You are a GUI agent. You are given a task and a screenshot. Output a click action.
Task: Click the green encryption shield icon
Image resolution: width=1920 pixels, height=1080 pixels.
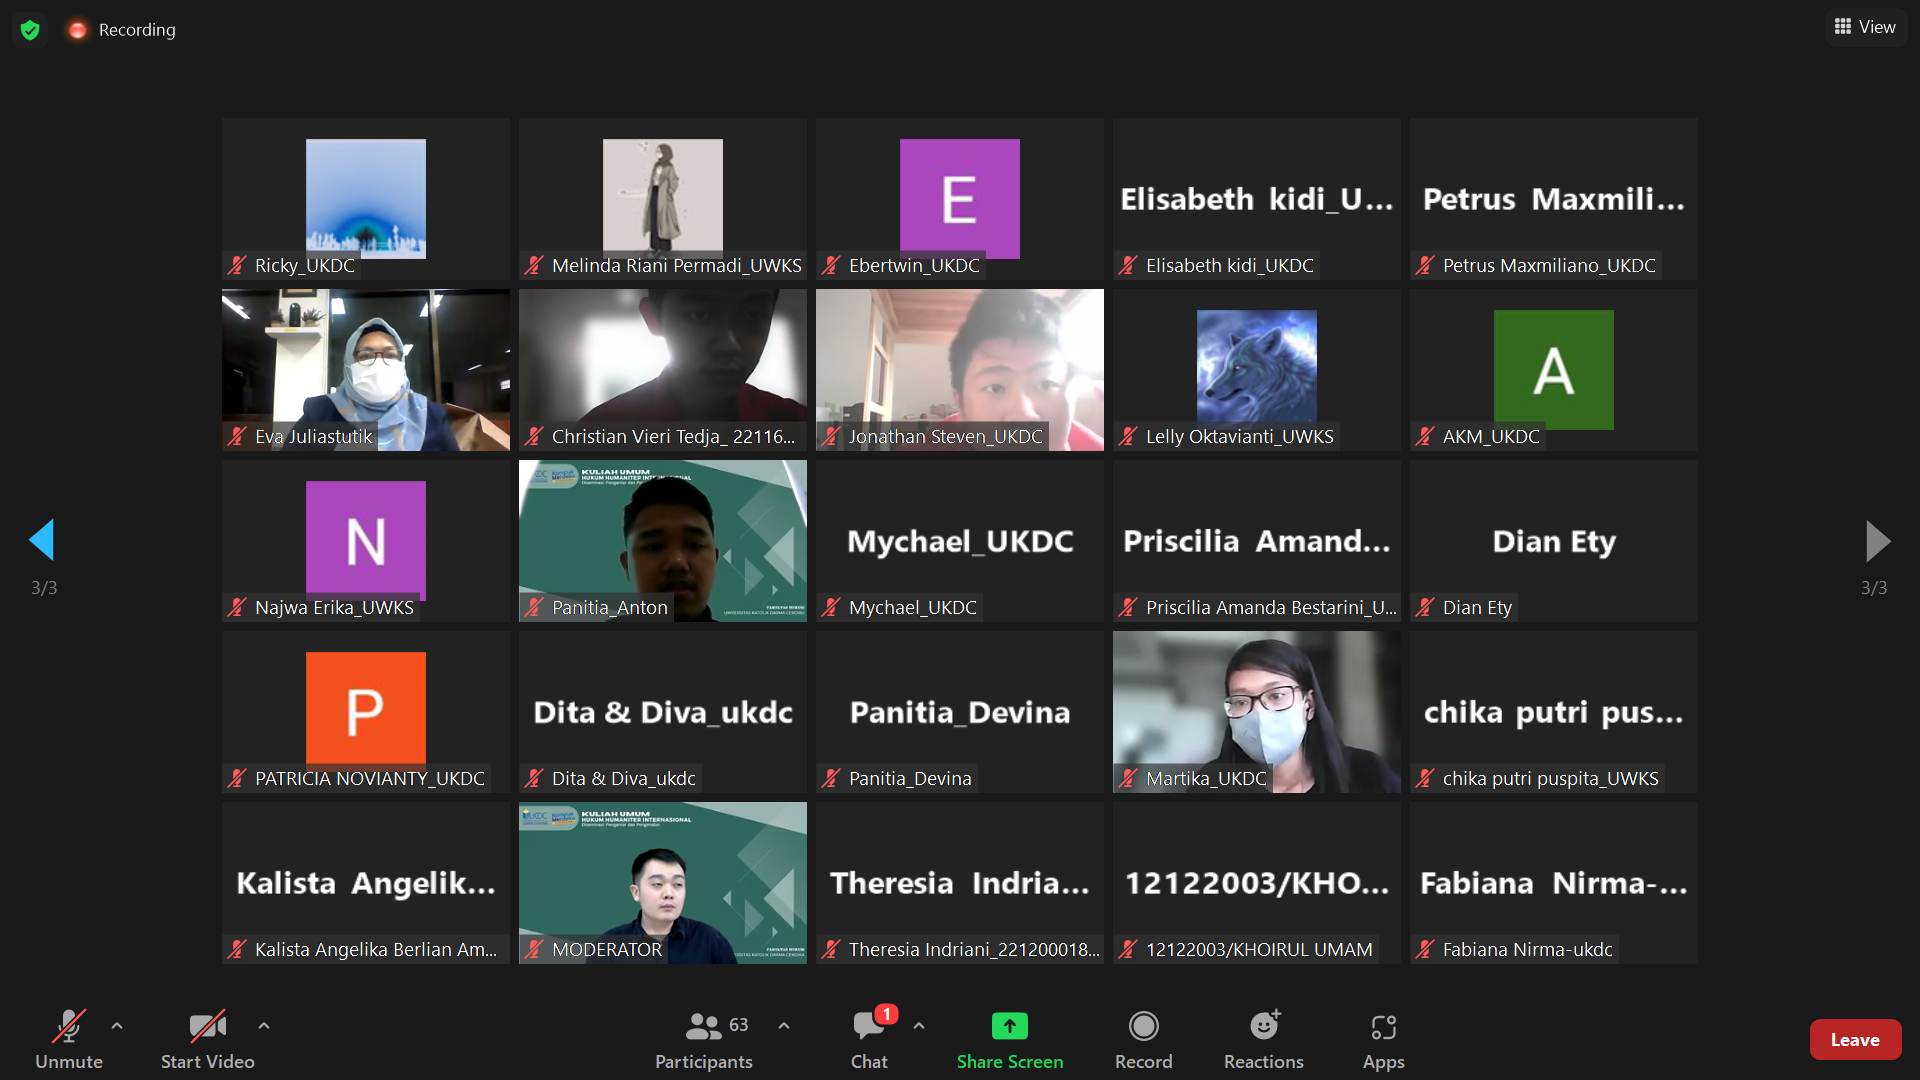pyautogui.click(x=30, y=30)
